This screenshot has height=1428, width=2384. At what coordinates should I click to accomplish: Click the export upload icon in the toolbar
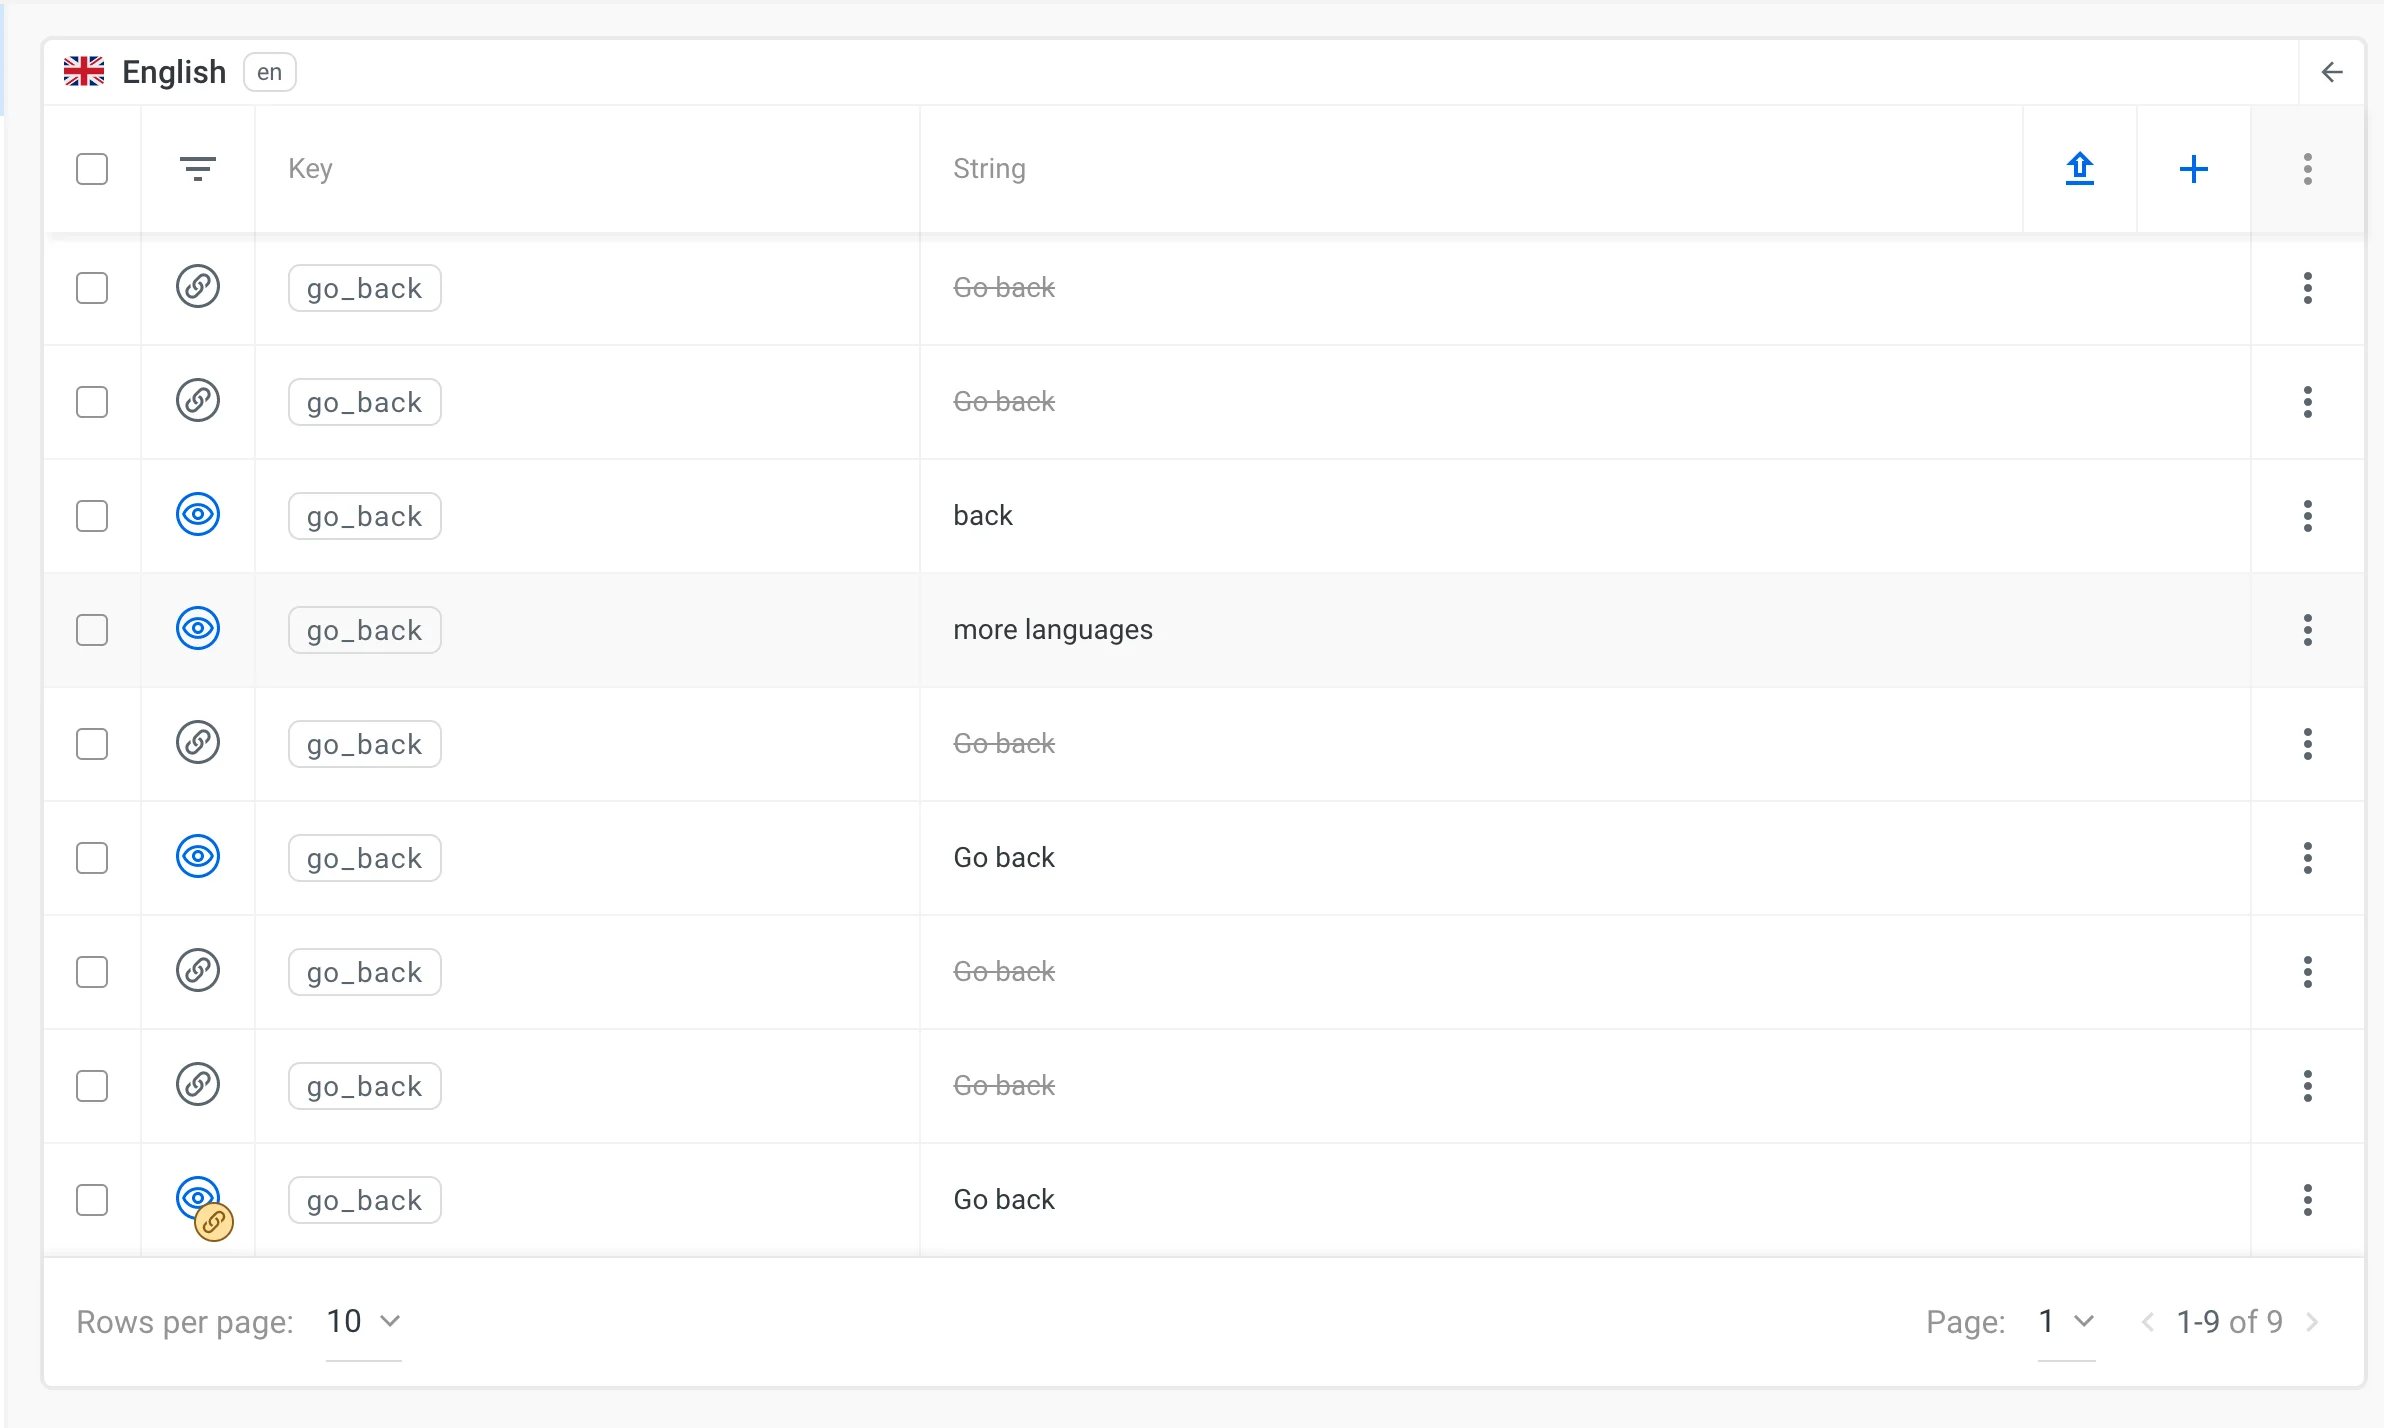(x=2079, y=169)
